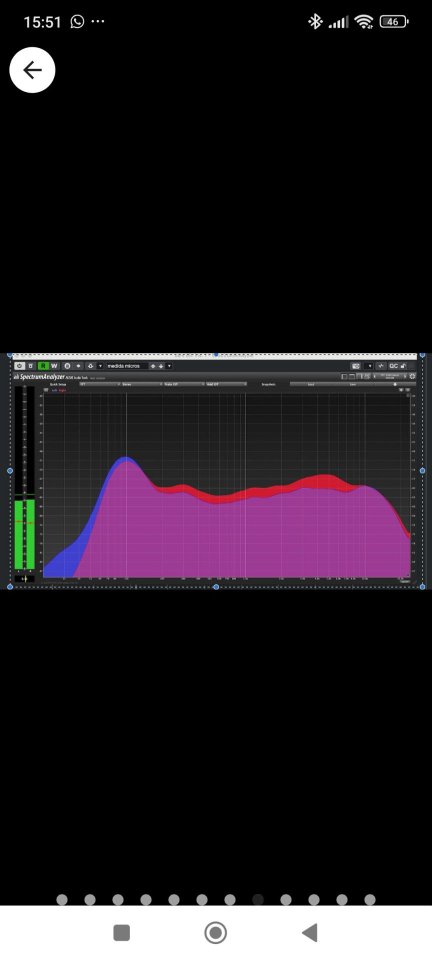
Task: Open the Stereo channel mode dropdown
Action: 141,384
